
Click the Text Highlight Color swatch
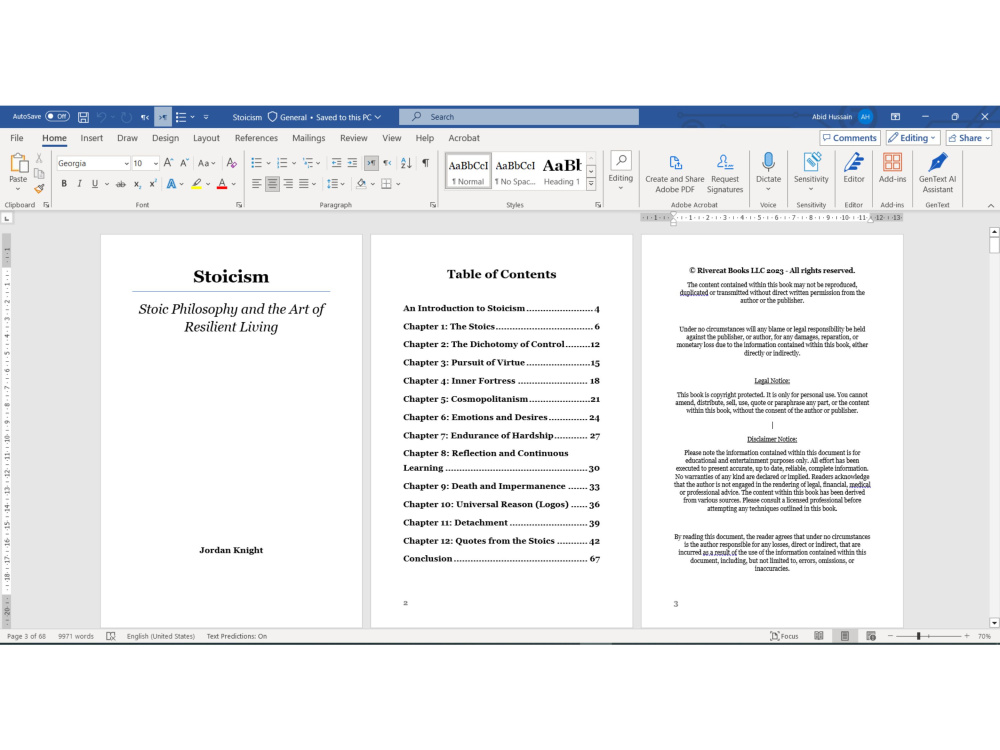(196, 184)
